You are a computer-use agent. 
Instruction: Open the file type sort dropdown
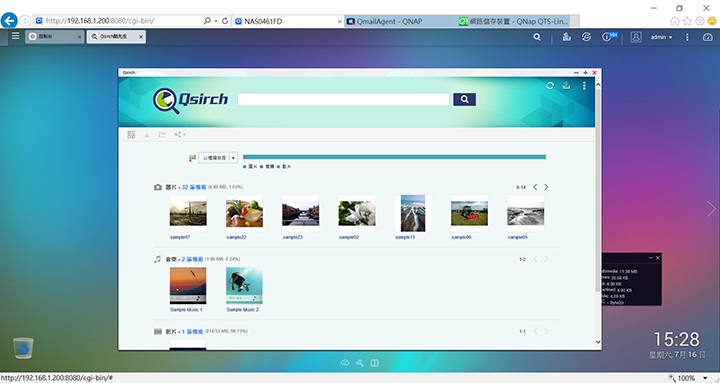click(x=218, y=158)
